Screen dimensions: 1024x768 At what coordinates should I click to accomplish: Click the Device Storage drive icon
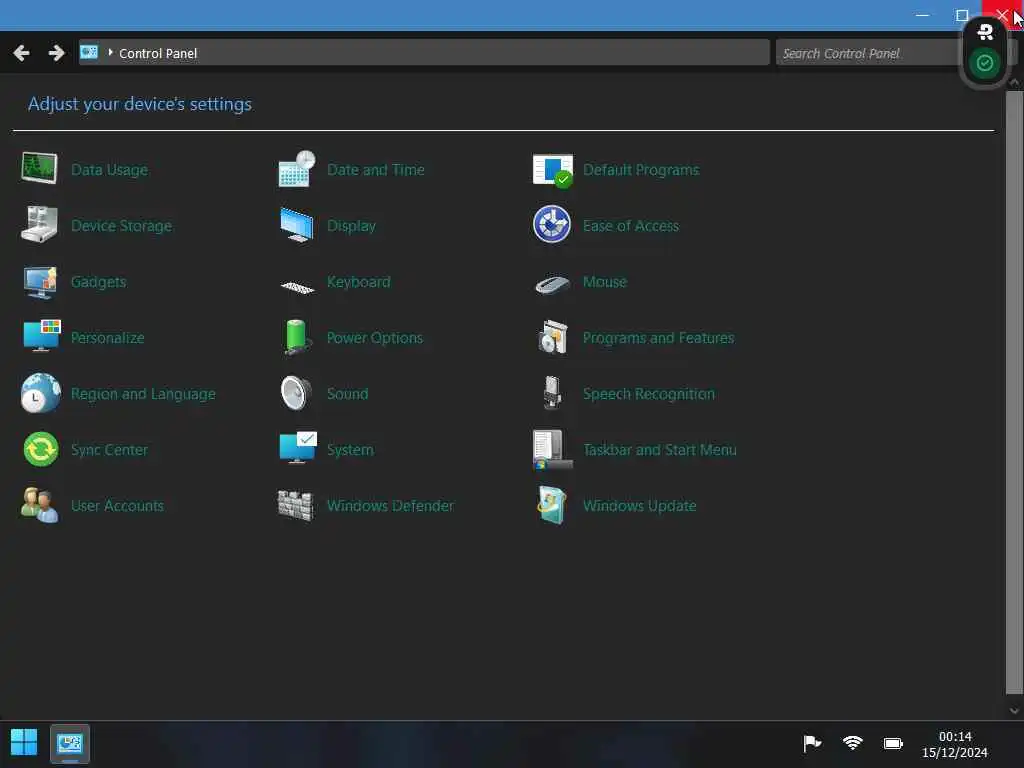pos(39,225)
